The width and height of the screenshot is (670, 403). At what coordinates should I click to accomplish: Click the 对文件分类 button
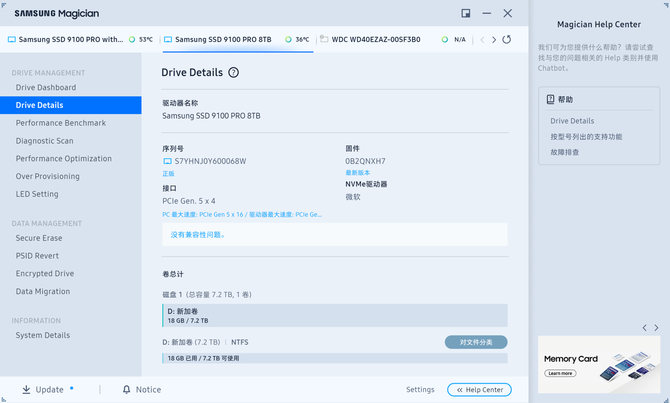476,342
